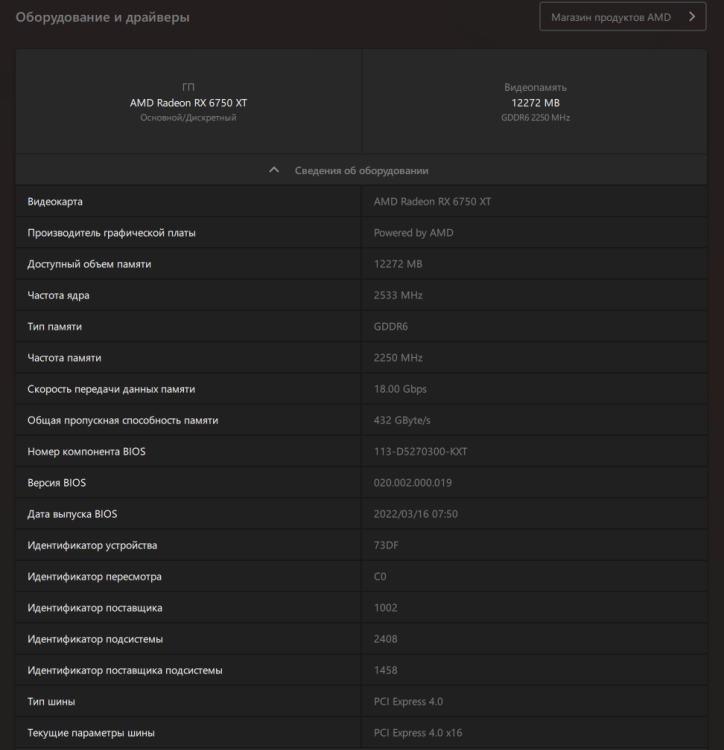Select the available memory 12272 MB value
This screenshot has width=724, height=750.
click(x=398, y=264)
